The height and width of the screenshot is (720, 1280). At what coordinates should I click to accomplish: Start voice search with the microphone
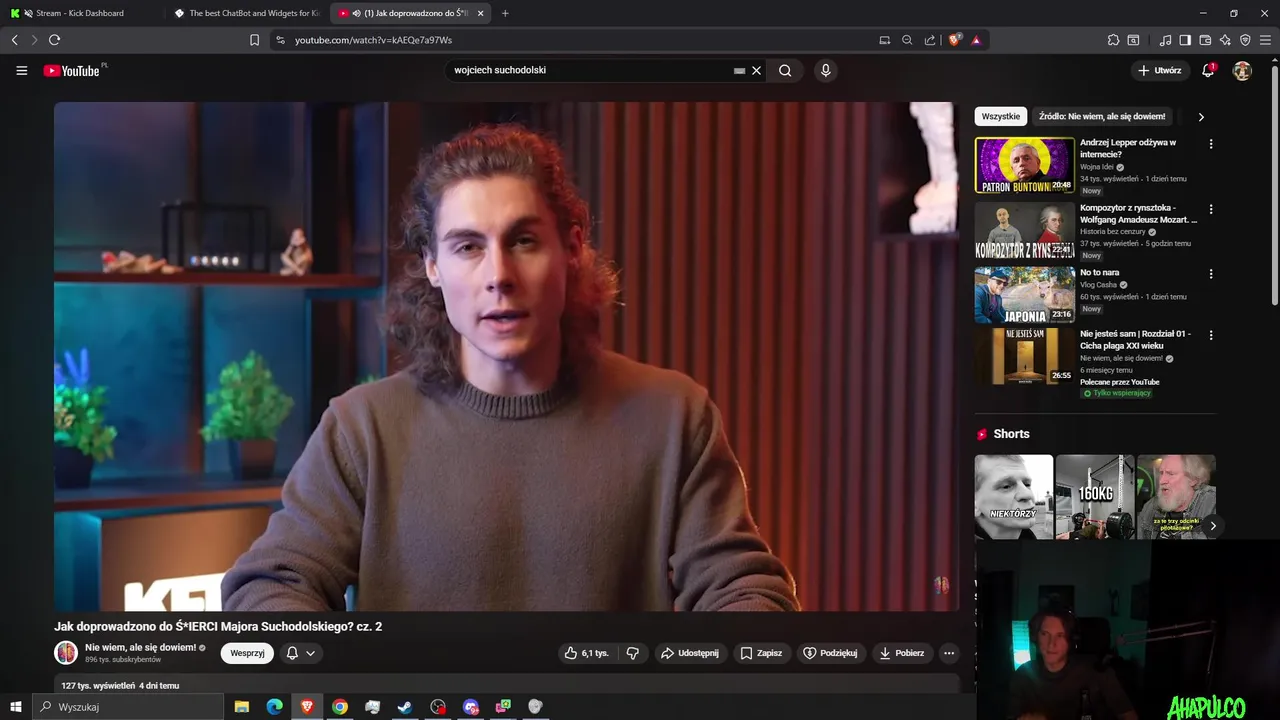[825, 71]
